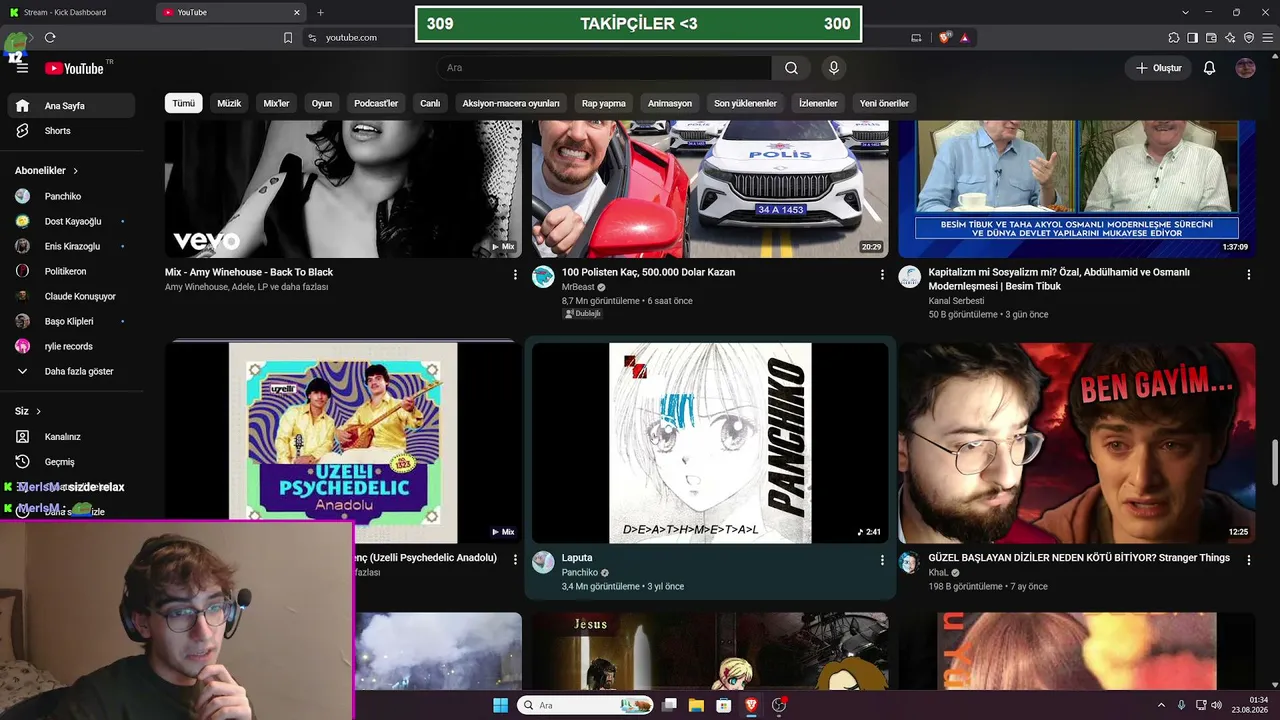Bookmark this page in the address bar
The image size is (1280, 720).
click(288, 37)
